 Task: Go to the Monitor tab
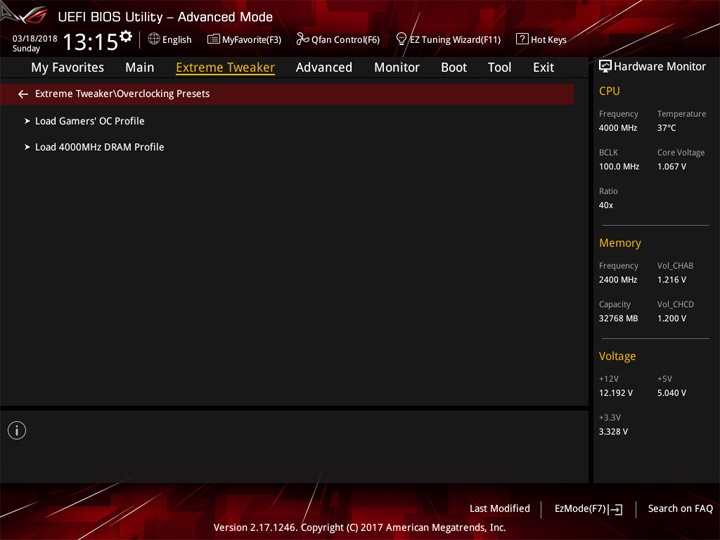(x=397, y=68)
